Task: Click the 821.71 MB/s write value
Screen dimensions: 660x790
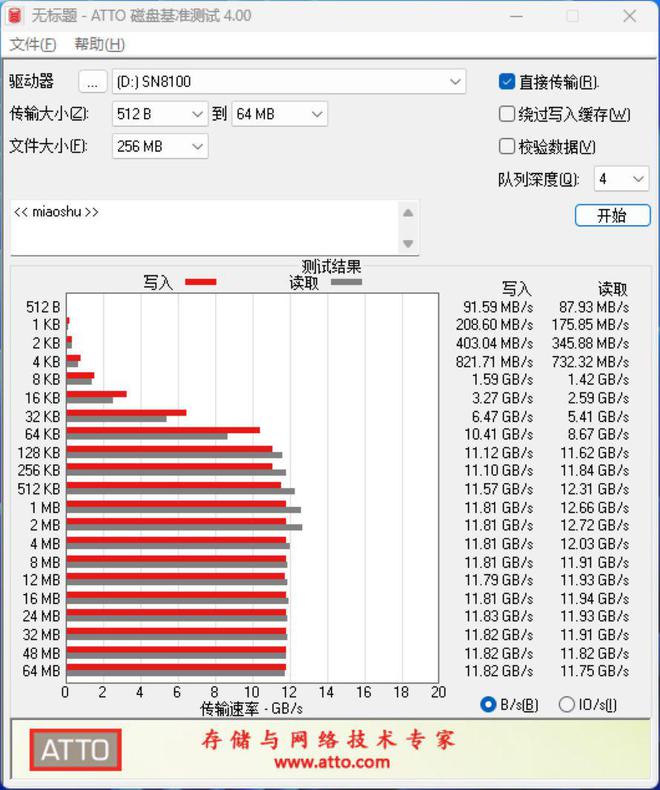Action: pyautogui.click(x=494, y=362)
